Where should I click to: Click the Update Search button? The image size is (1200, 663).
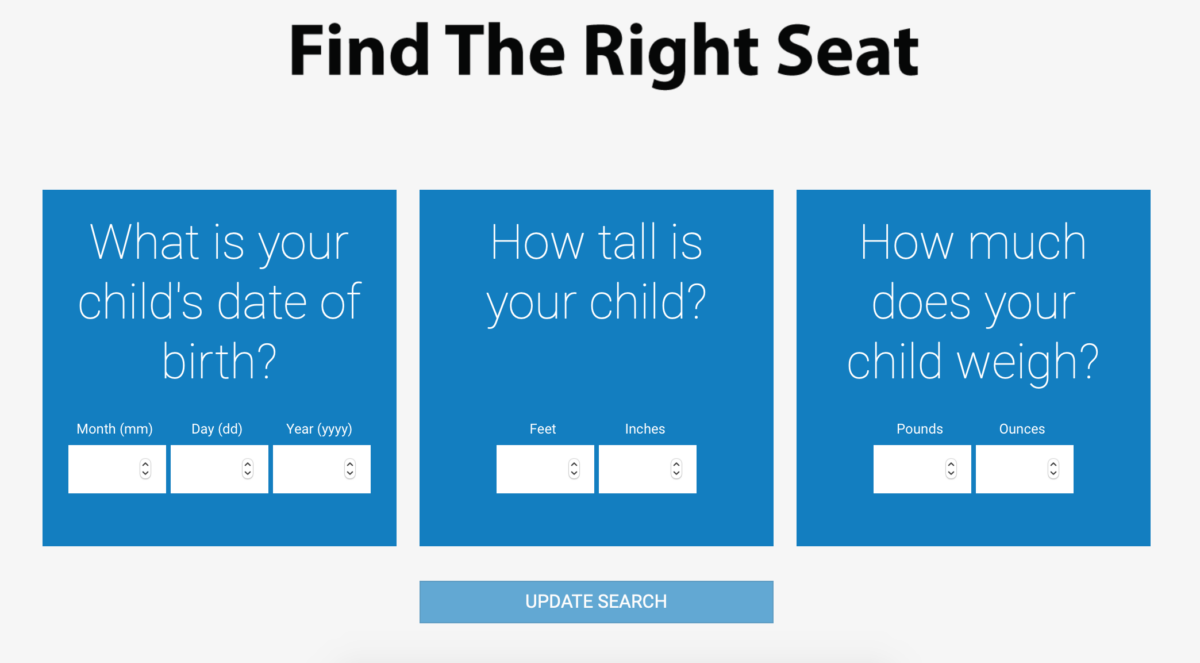[x=596, y=601]
